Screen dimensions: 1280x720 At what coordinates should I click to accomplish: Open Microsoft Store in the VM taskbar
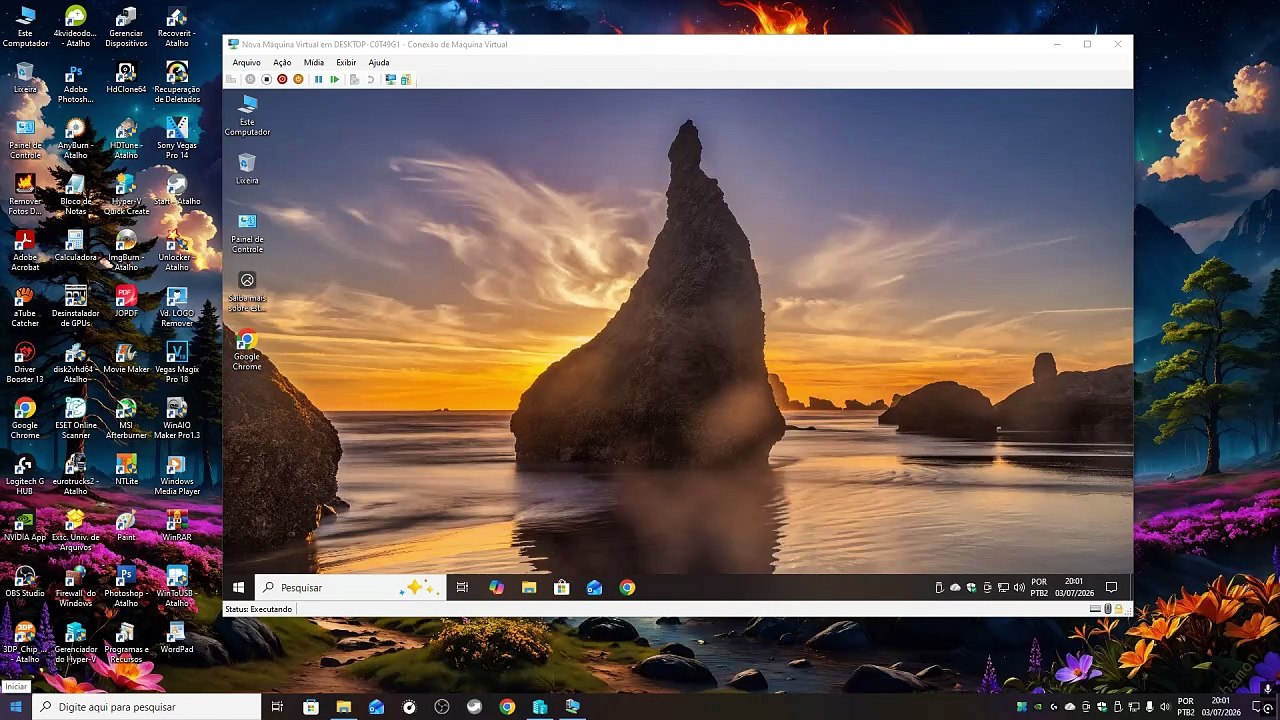(x=562, y=588)
